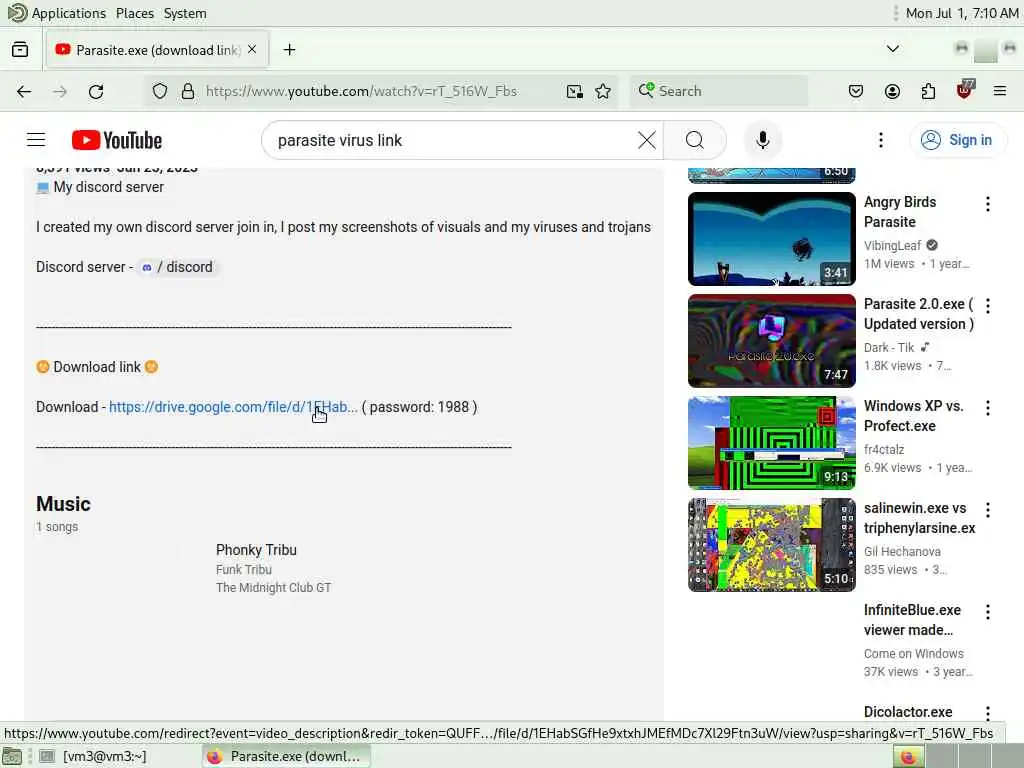The height and width of the screenshot is (768, 1024).
Task: Open the tracking protection shield icon
Action: pyautogui.click(x=160, y=91)
